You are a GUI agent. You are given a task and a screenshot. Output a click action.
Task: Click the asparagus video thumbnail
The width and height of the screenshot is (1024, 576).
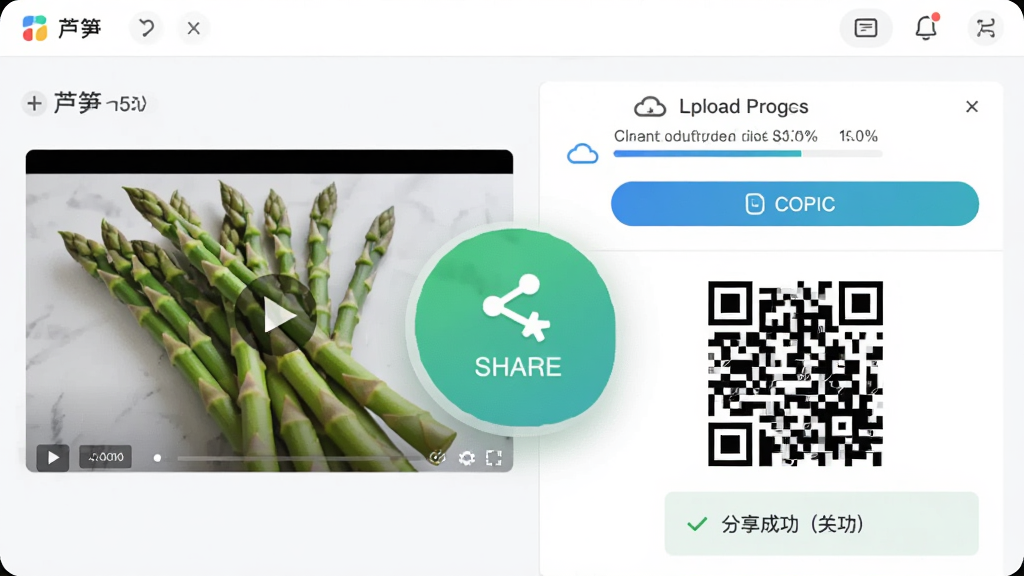click(x=269, y=310)
